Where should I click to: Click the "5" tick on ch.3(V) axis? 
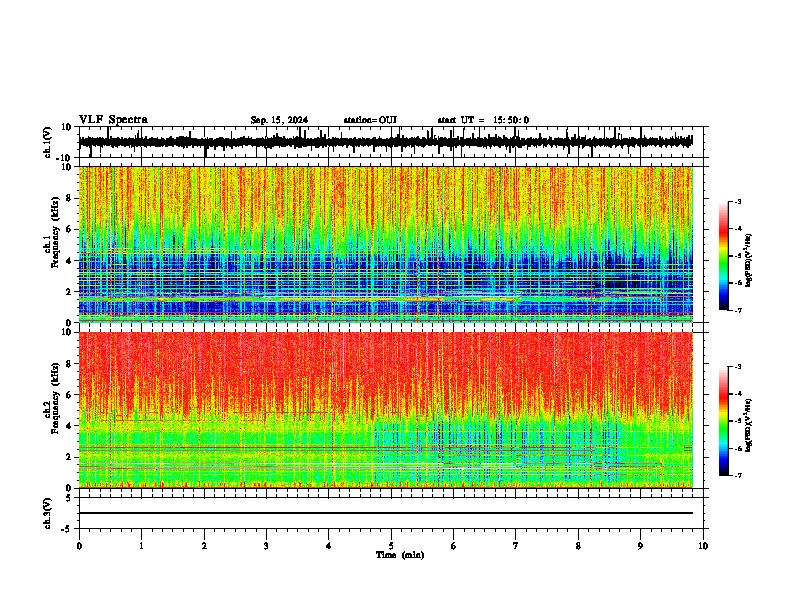point(70,498)
